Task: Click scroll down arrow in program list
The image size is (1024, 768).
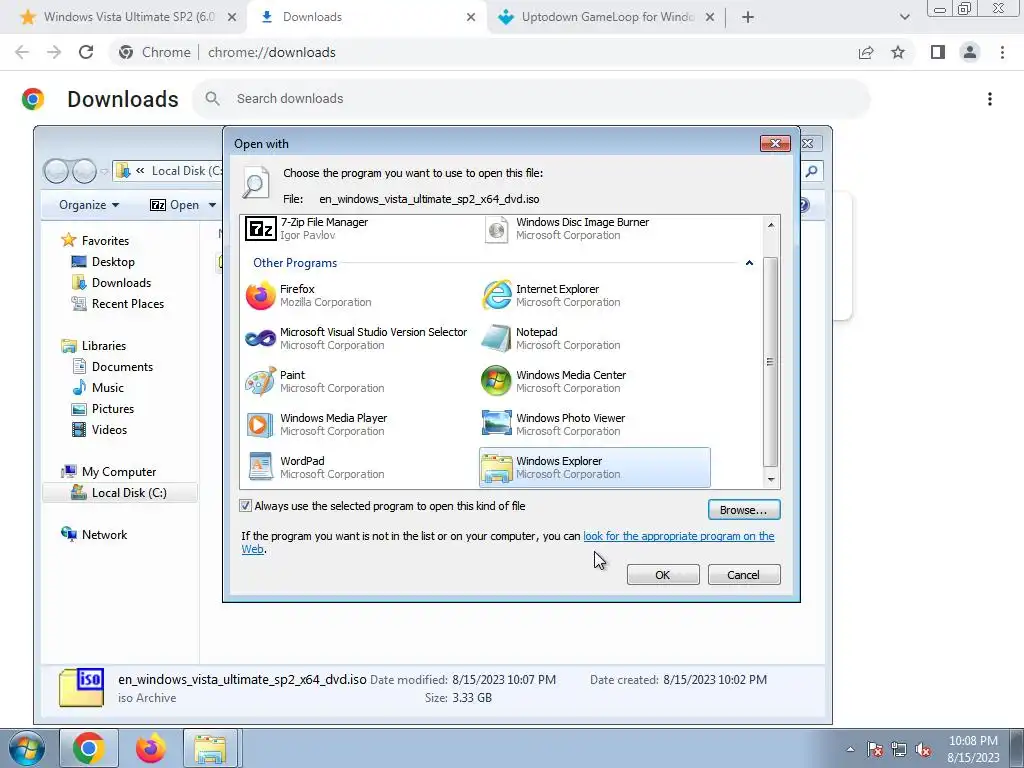Action: click(x=771, y=479)
